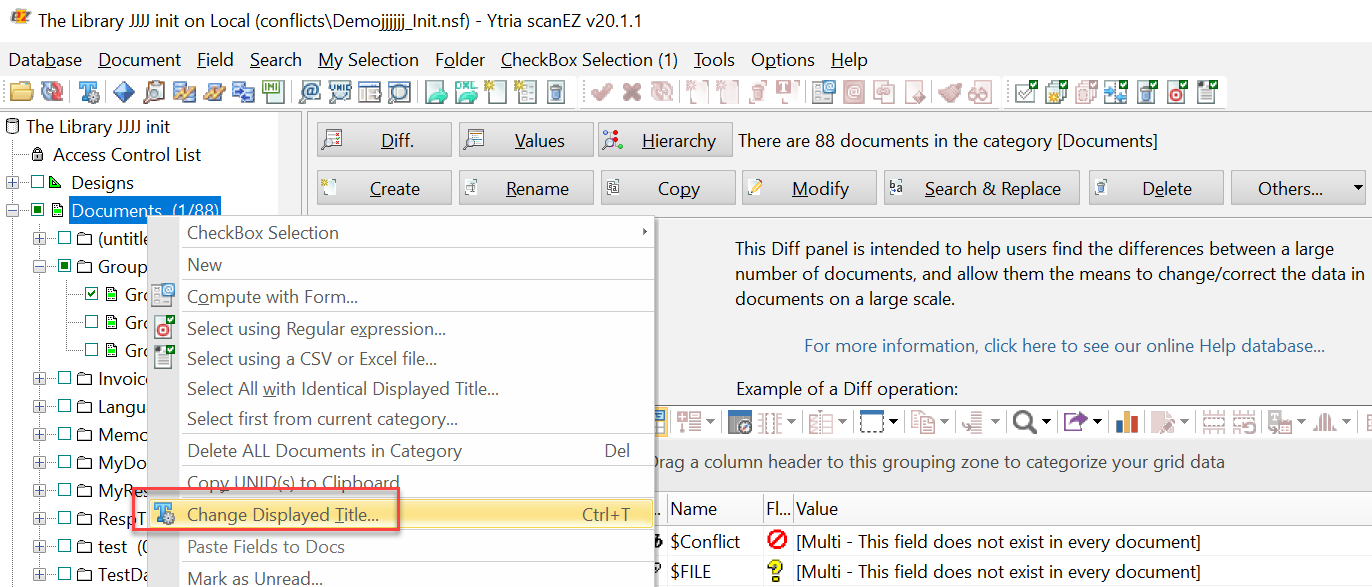The image size is (1372, 587).
Task: Toggle the Designs category checkbox
Action: pos(37,183)
